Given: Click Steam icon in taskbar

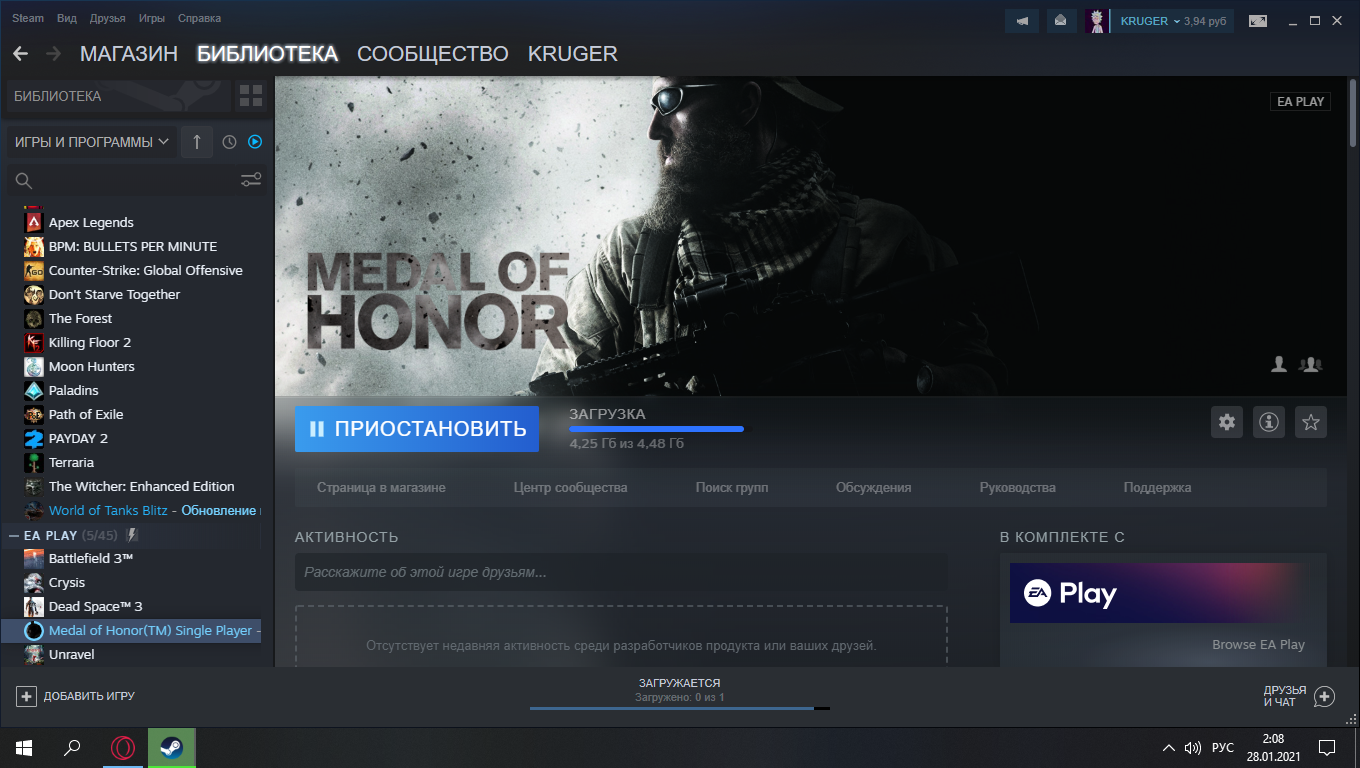Looking at the screenshot, I should 171,748.
